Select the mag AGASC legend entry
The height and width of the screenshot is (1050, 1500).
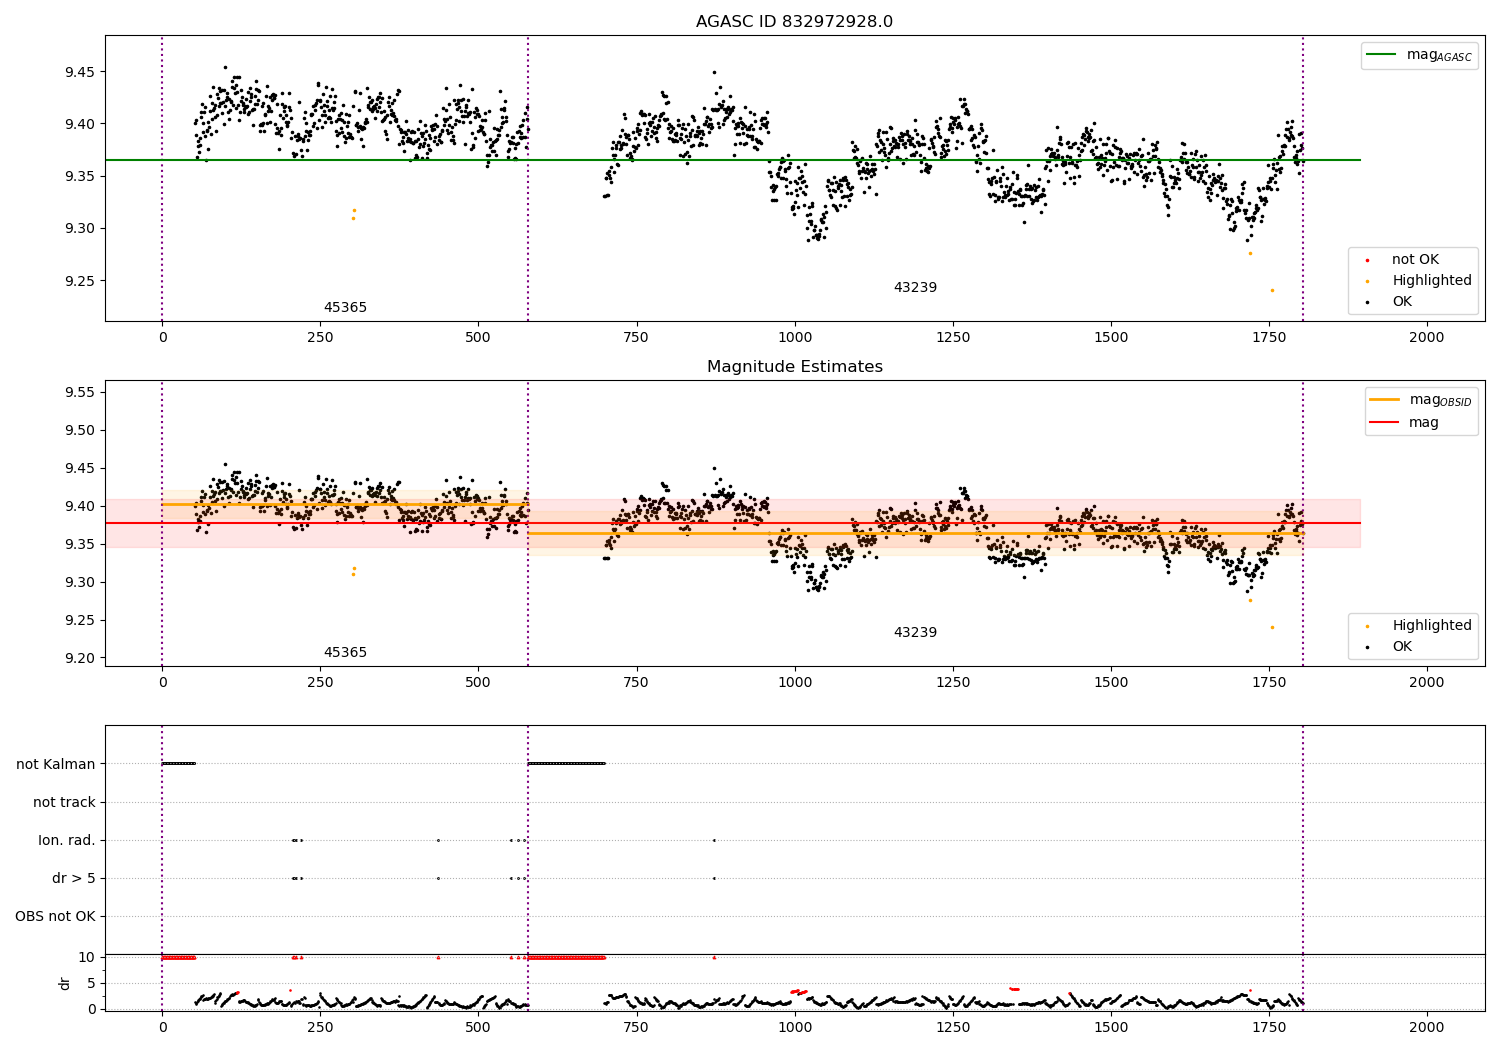1420,55
